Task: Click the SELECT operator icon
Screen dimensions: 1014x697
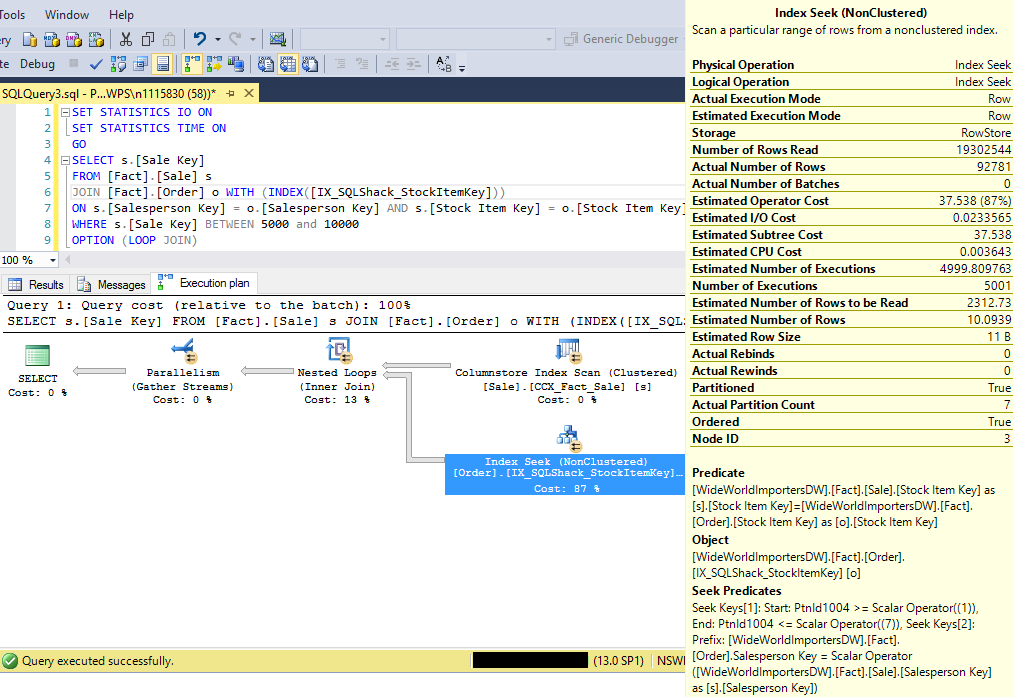Action: (x=38, y=355)
